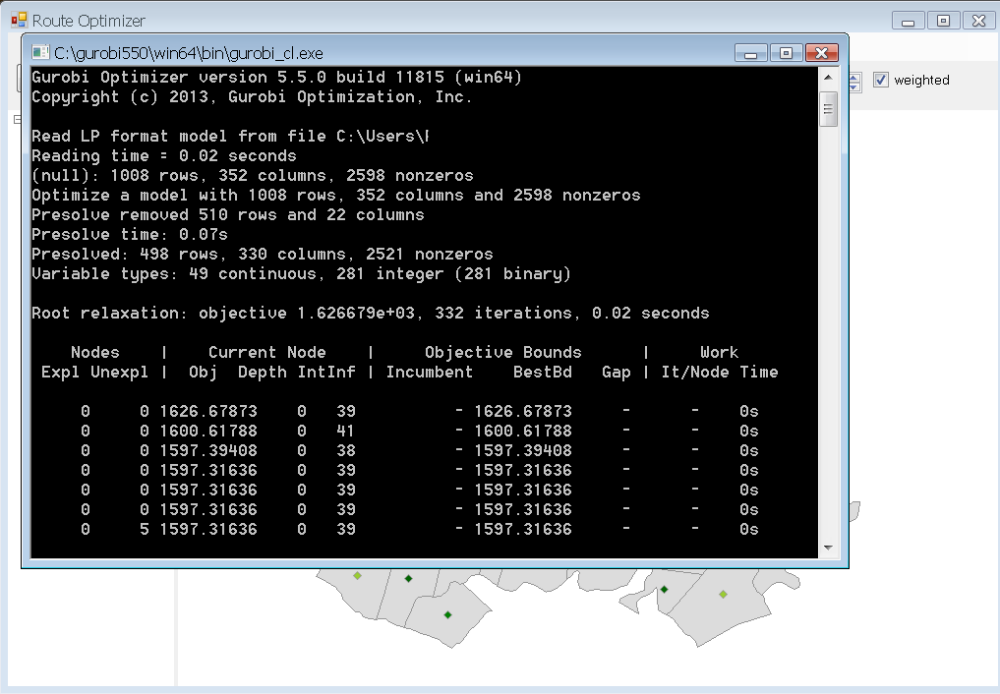Click the 'Variable types: 49 continuous' line
This screenshot has width=1000, height=694.
301,274
